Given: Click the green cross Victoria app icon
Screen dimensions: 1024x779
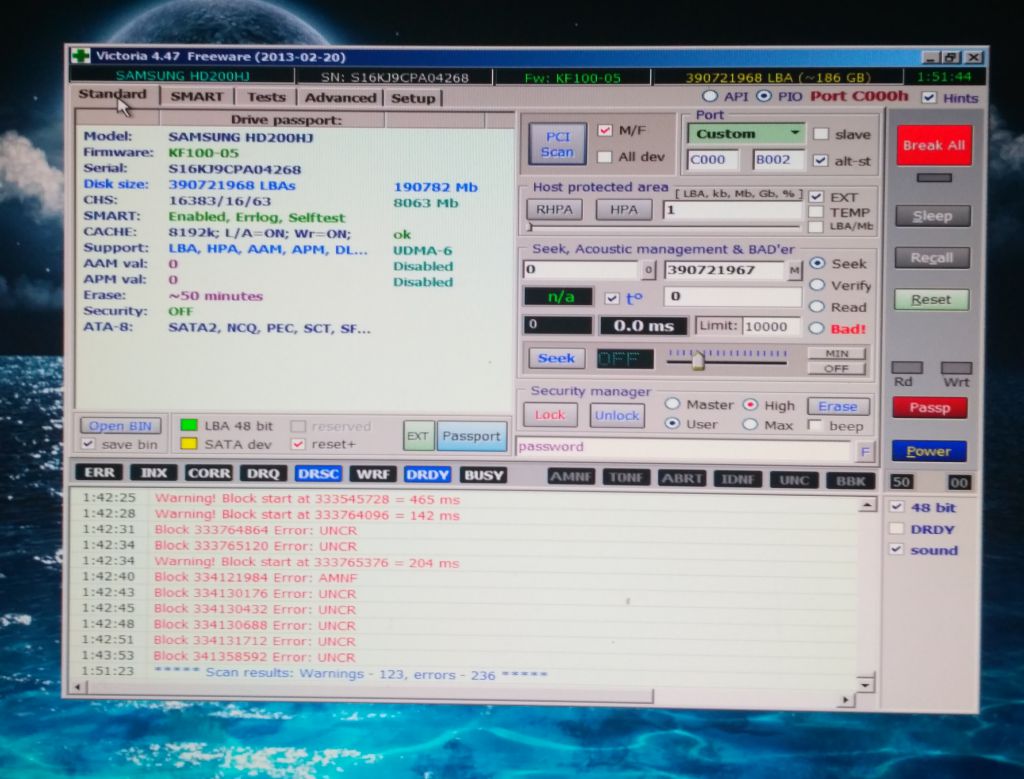Looking at the screenshot, I should pyautogui.click(x=80, y=56).
